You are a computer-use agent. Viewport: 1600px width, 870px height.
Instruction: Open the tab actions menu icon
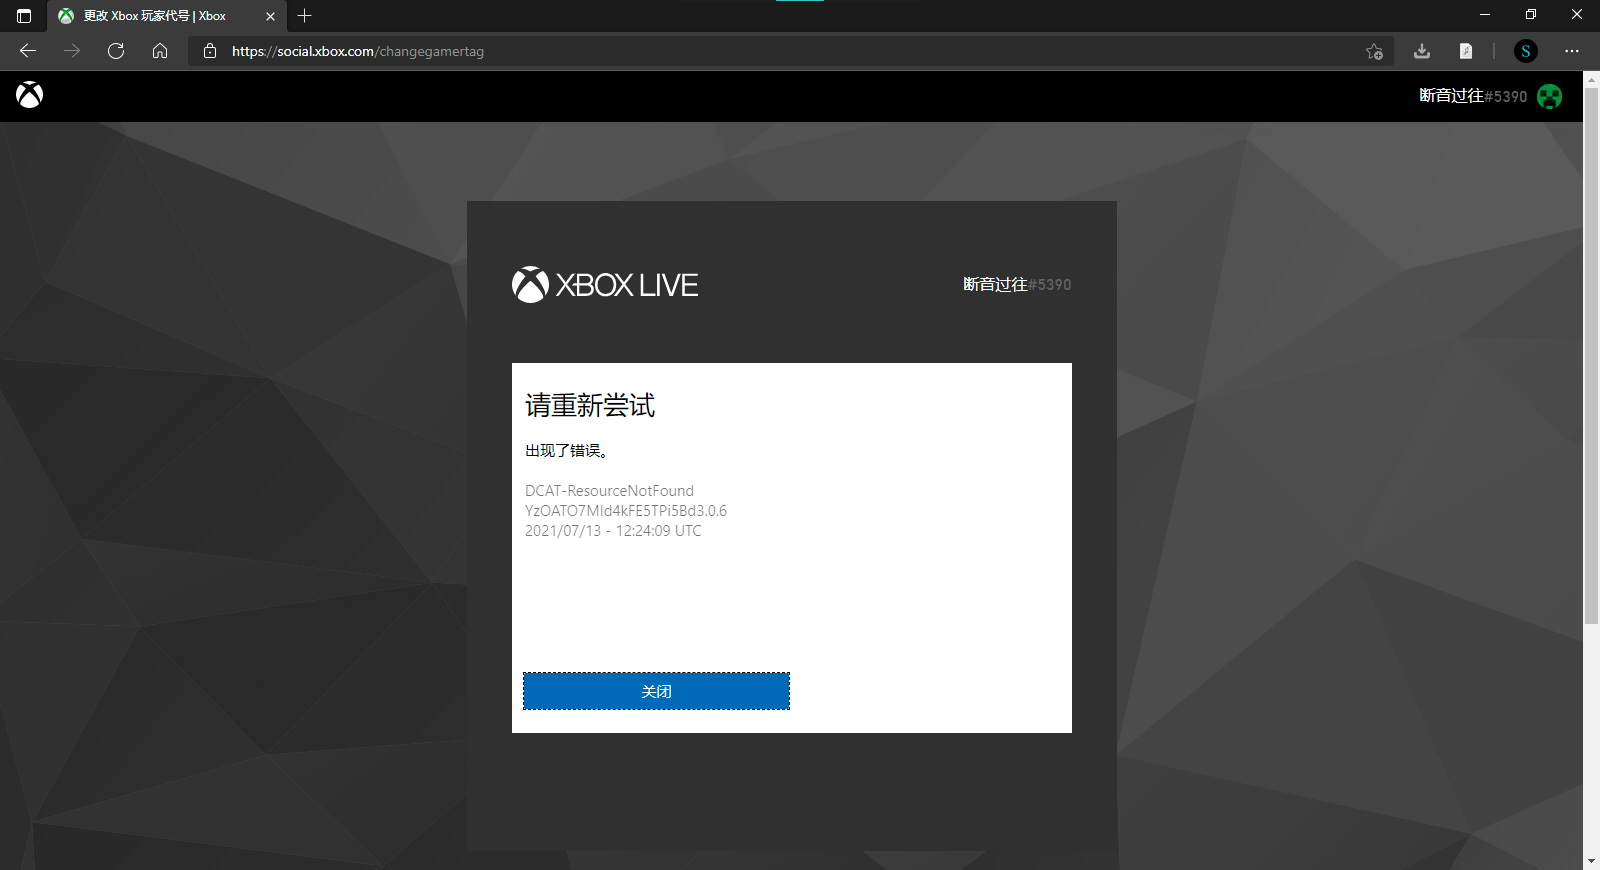(24, 16)
